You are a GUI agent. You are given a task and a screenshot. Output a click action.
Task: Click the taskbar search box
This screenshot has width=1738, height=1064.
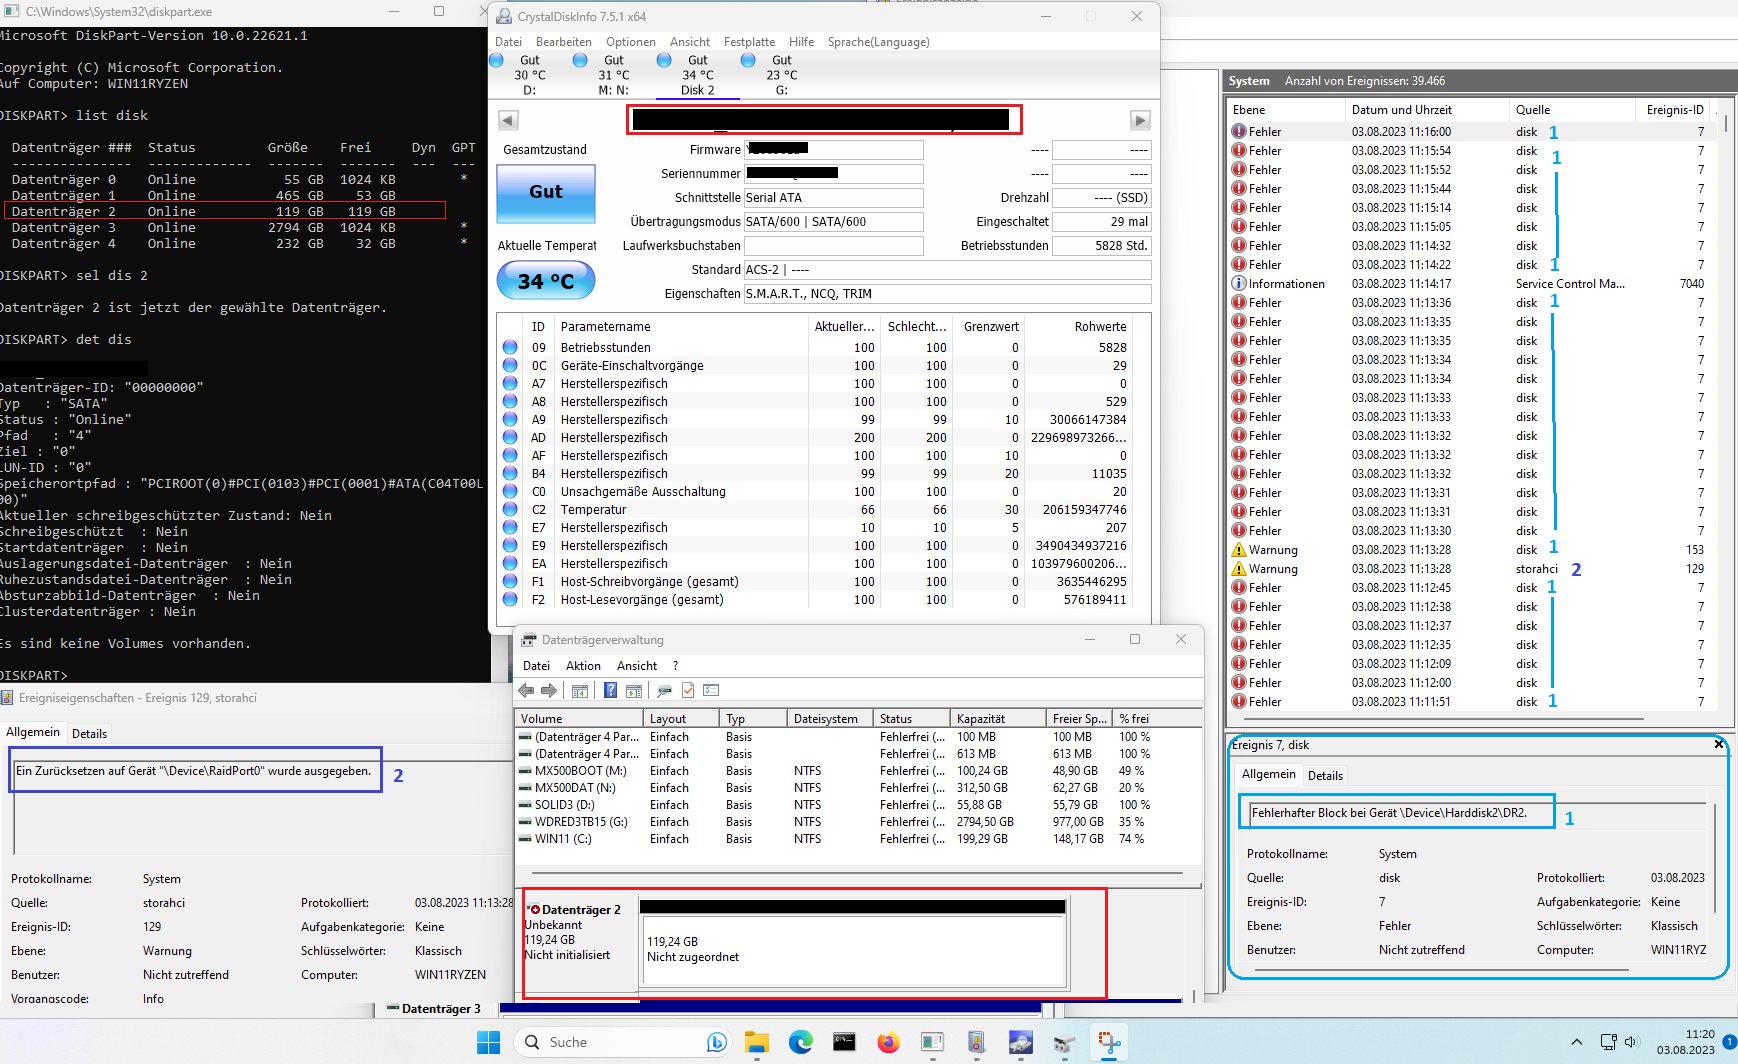click(x=622, y=1042)
